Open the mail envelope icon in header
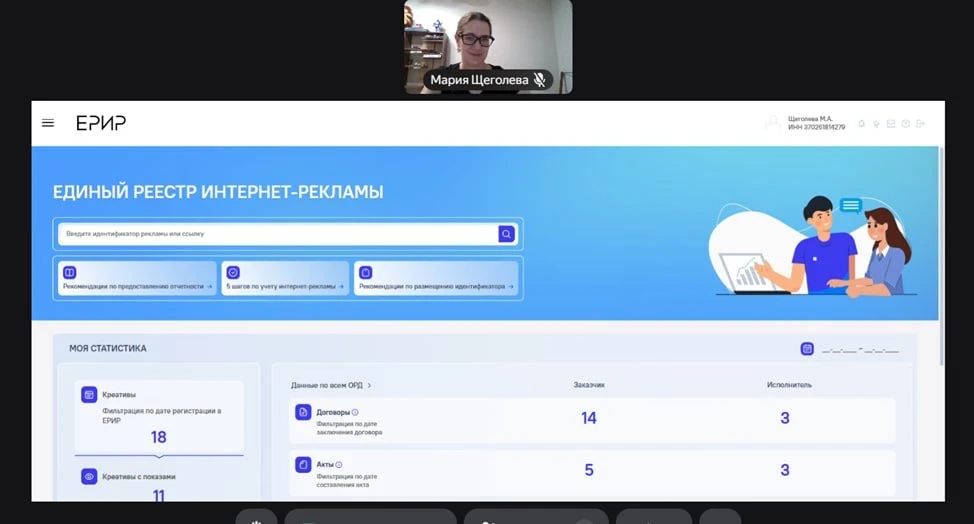The height and width of the screenshot is (524, 974). (891, 124)
